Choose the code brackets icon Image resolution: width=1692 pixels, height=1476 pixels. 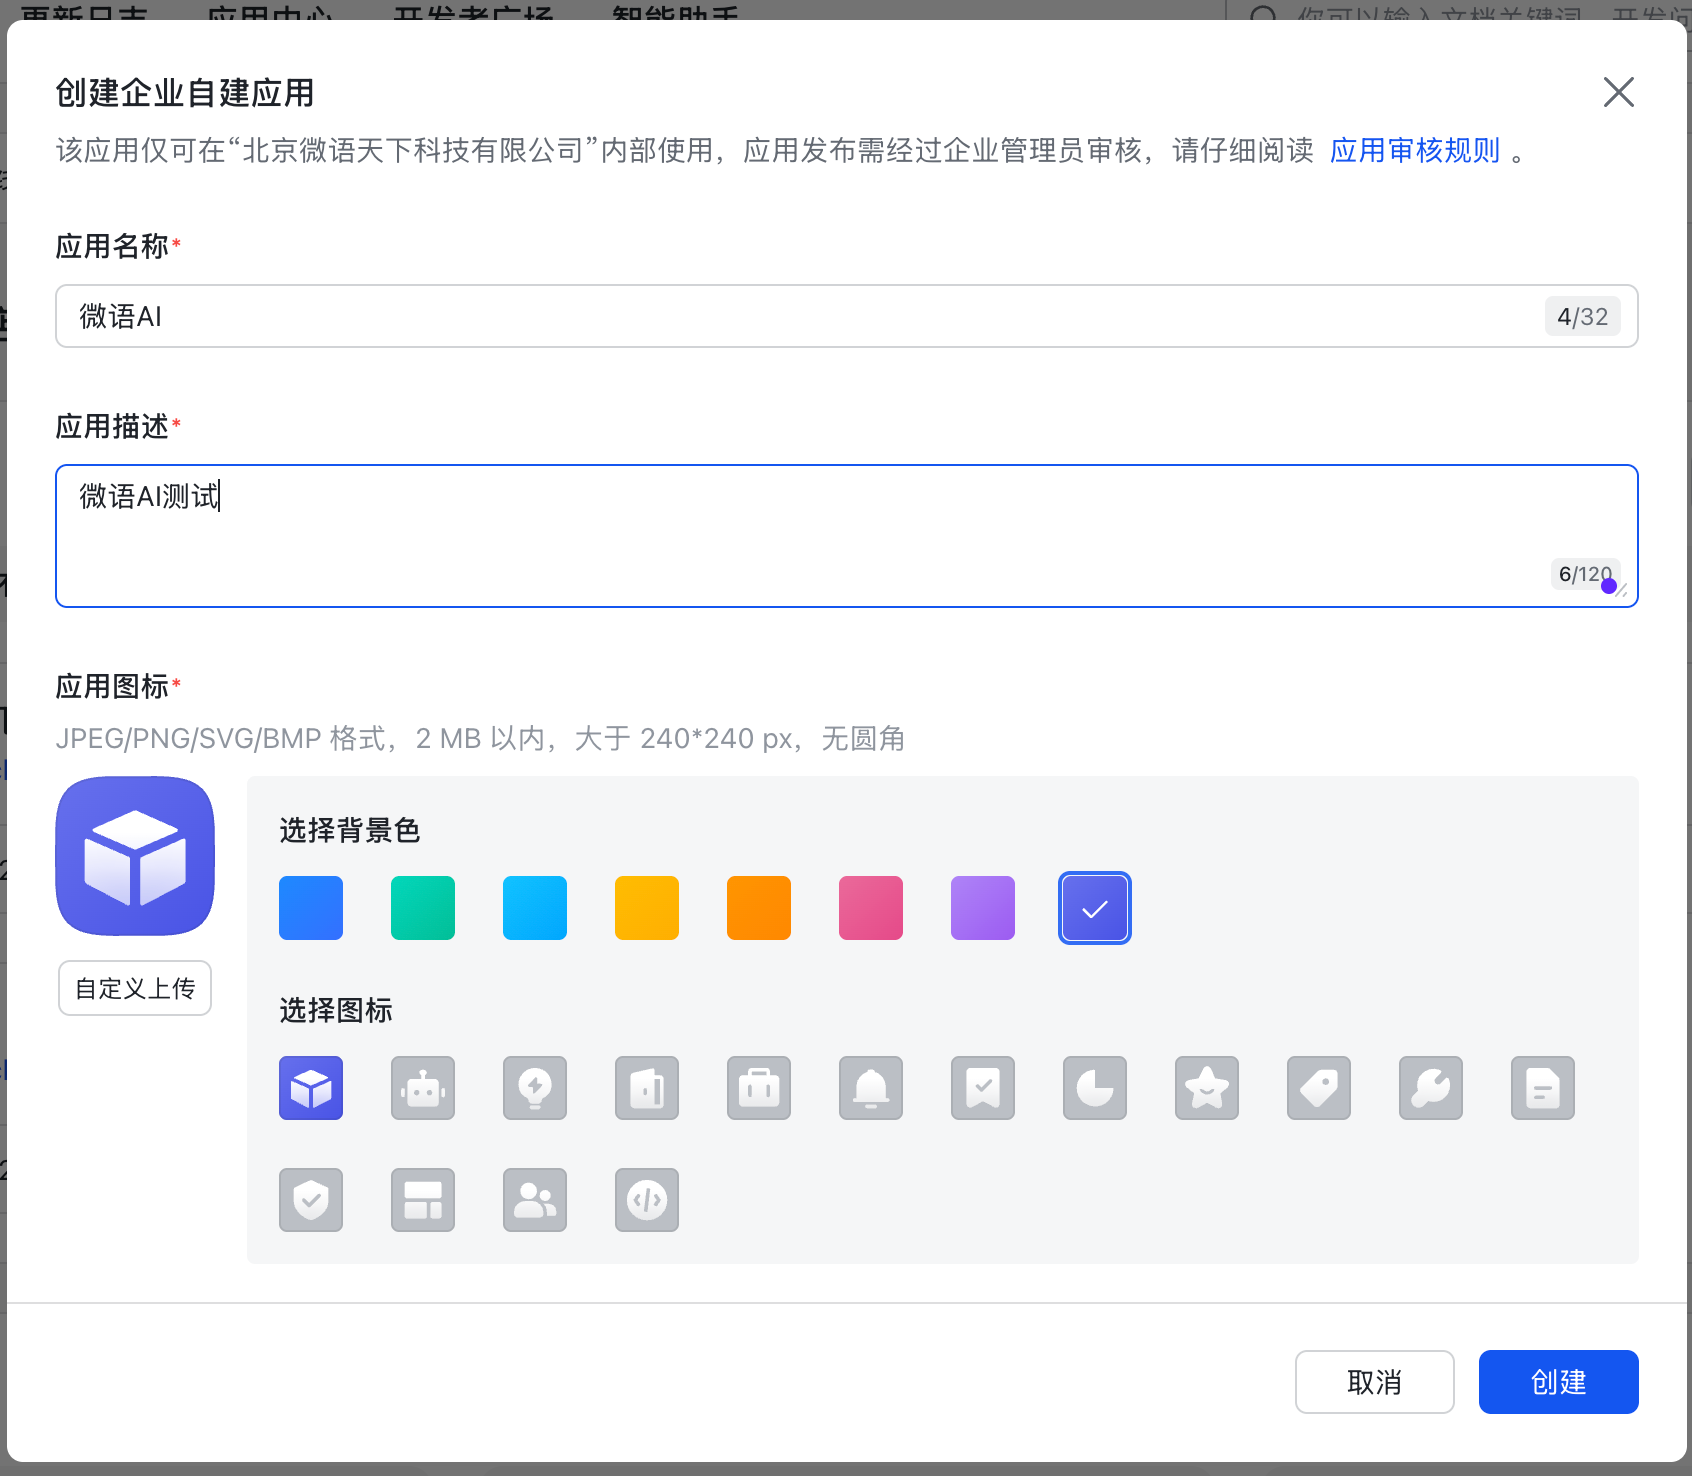[647, 1200]
